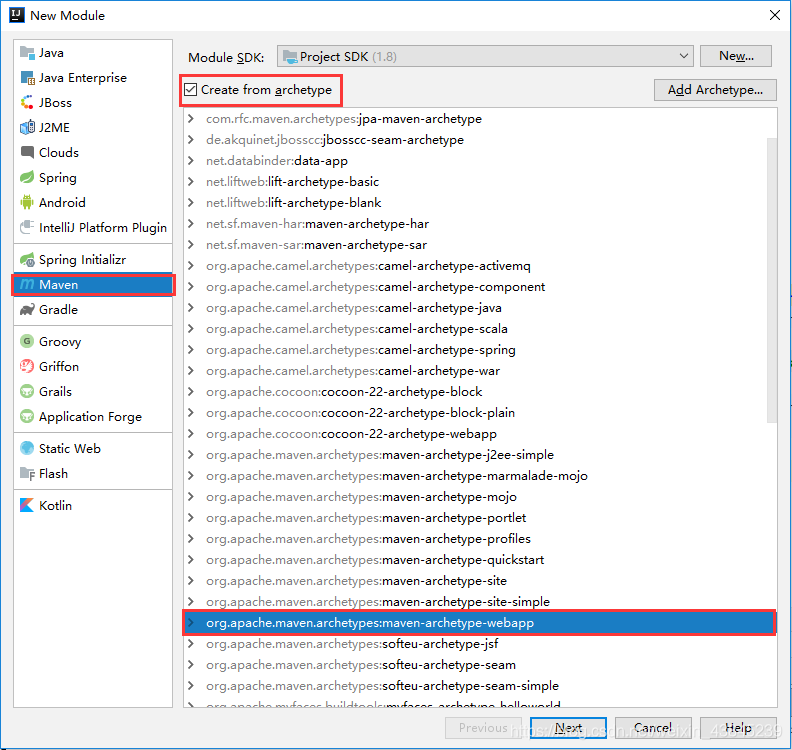792x750 pixels.
Task: Expand net.databinder data-app node
Action: click(191, 161)
